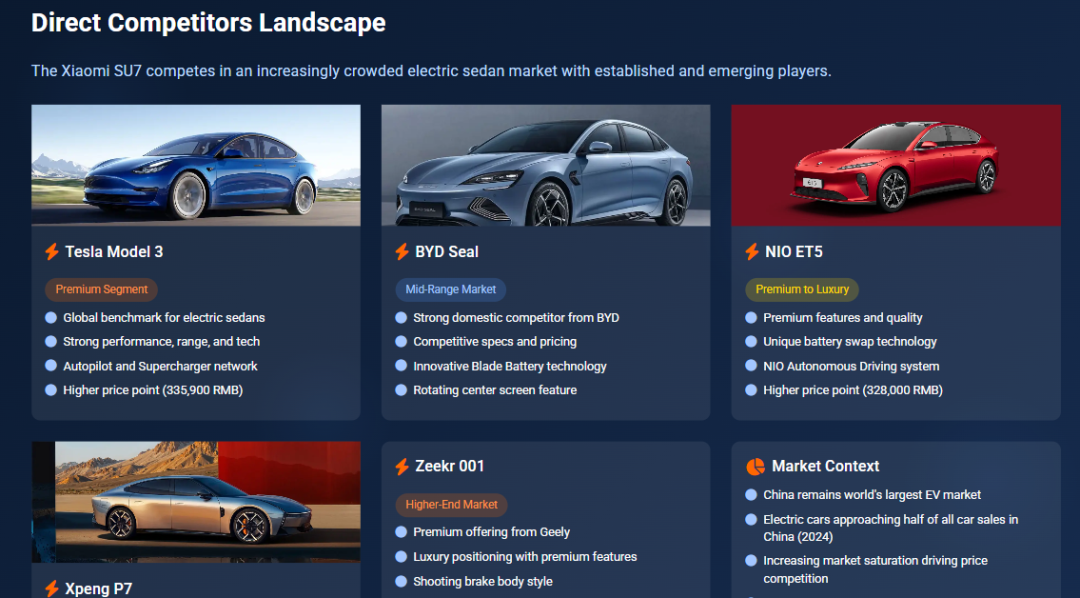Click the Direct Competitors Landscape title
The width and height of the screenshot is (1080, 598).
[209, 23]
